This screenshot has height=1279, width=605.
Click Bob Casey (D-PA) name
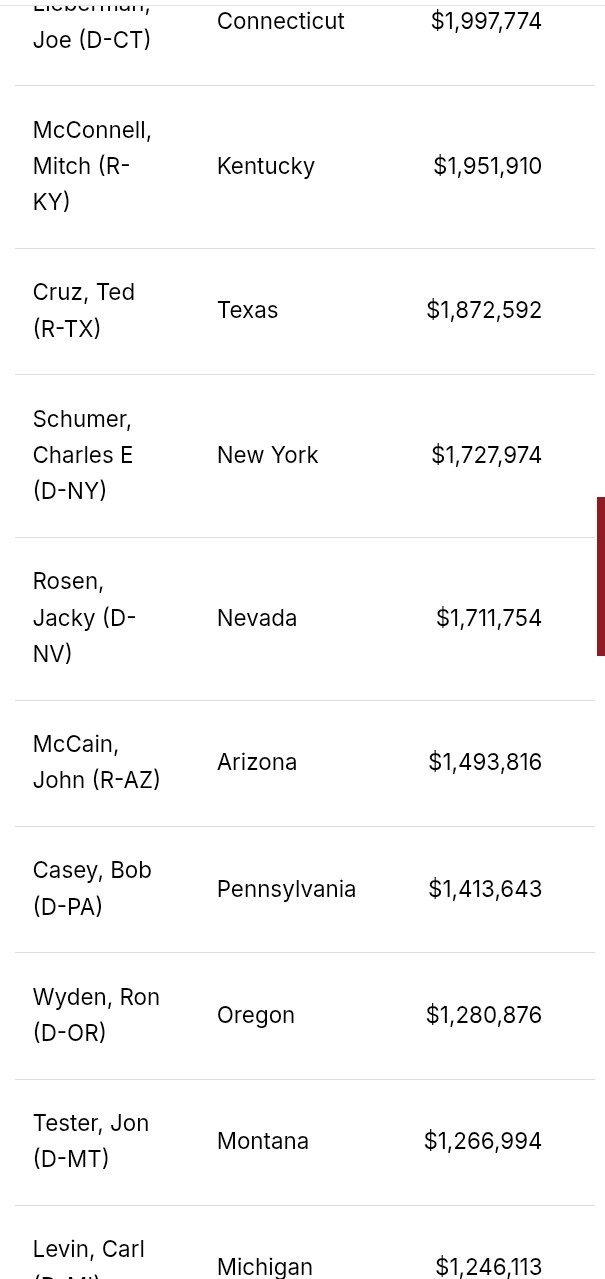point(92,888)
